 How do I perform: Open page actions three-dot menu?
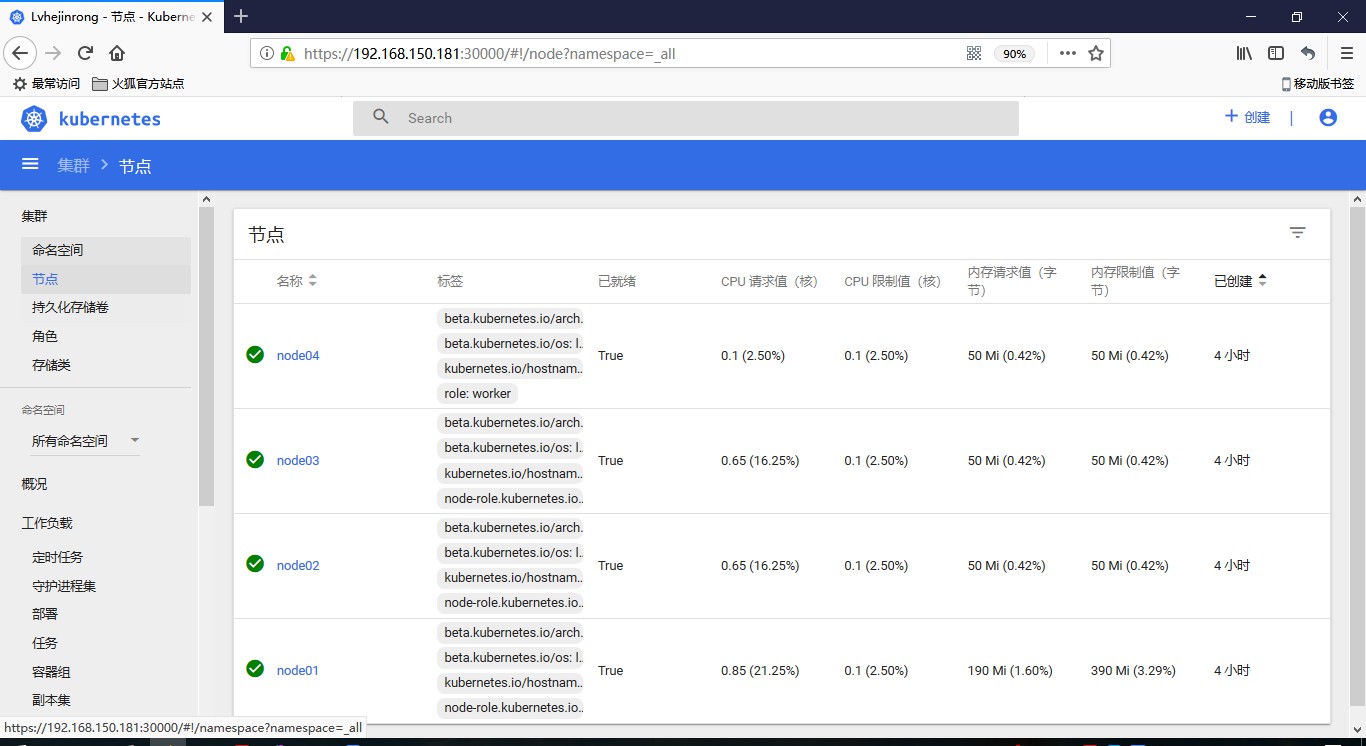pyautogui.click(x=1068, y=53)
